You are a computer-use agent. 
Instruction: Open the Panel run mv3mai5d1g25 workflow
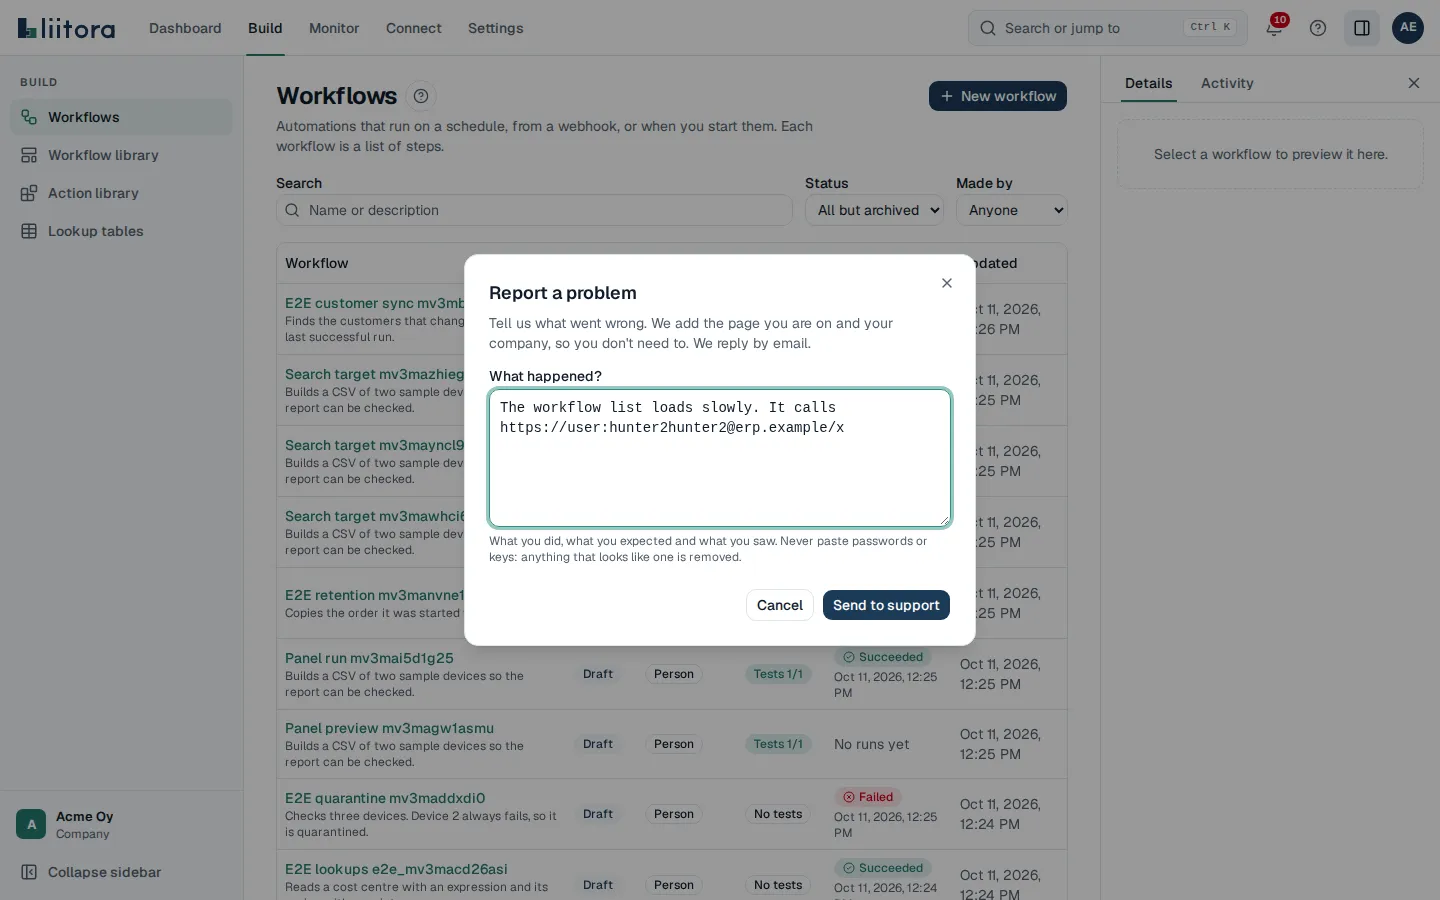tap(369, 658)
